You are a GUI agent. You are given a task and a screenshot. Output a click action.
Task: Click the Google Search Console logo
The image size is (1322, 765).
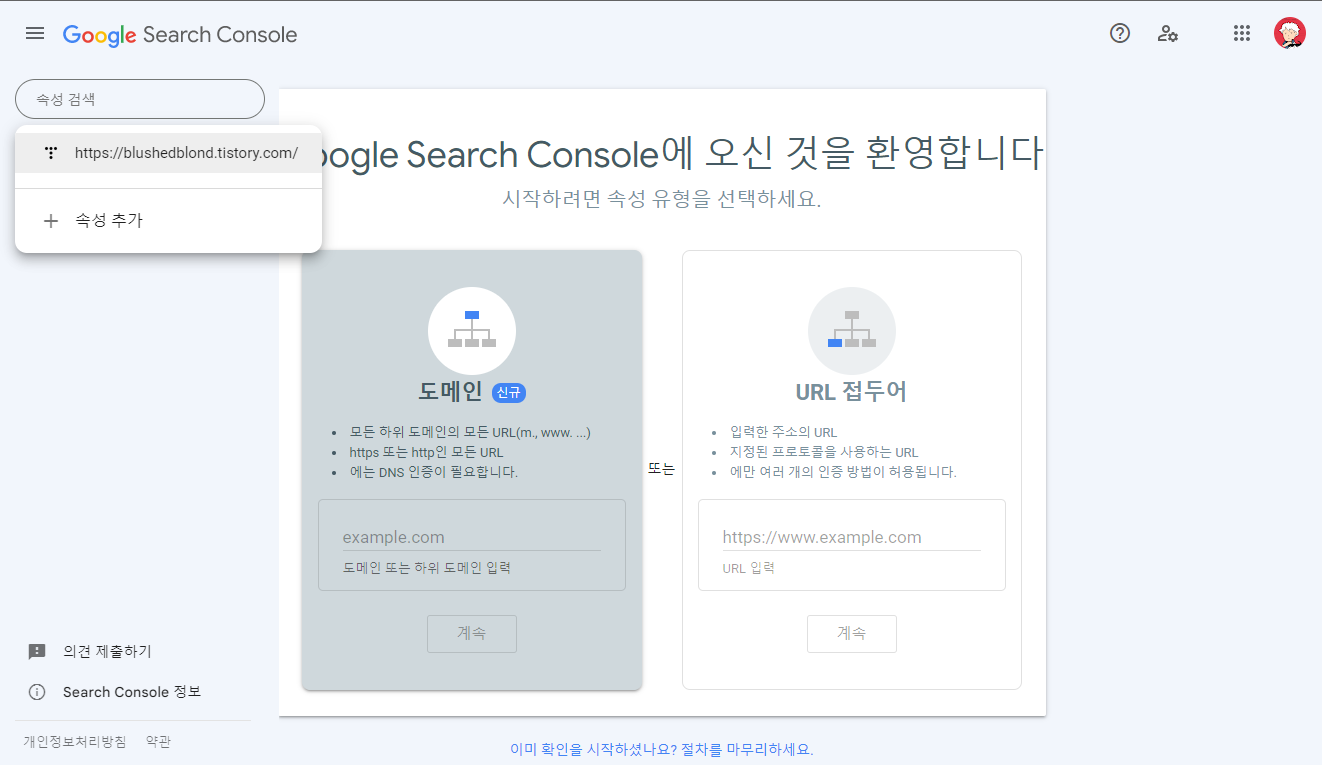coord(180,34)
